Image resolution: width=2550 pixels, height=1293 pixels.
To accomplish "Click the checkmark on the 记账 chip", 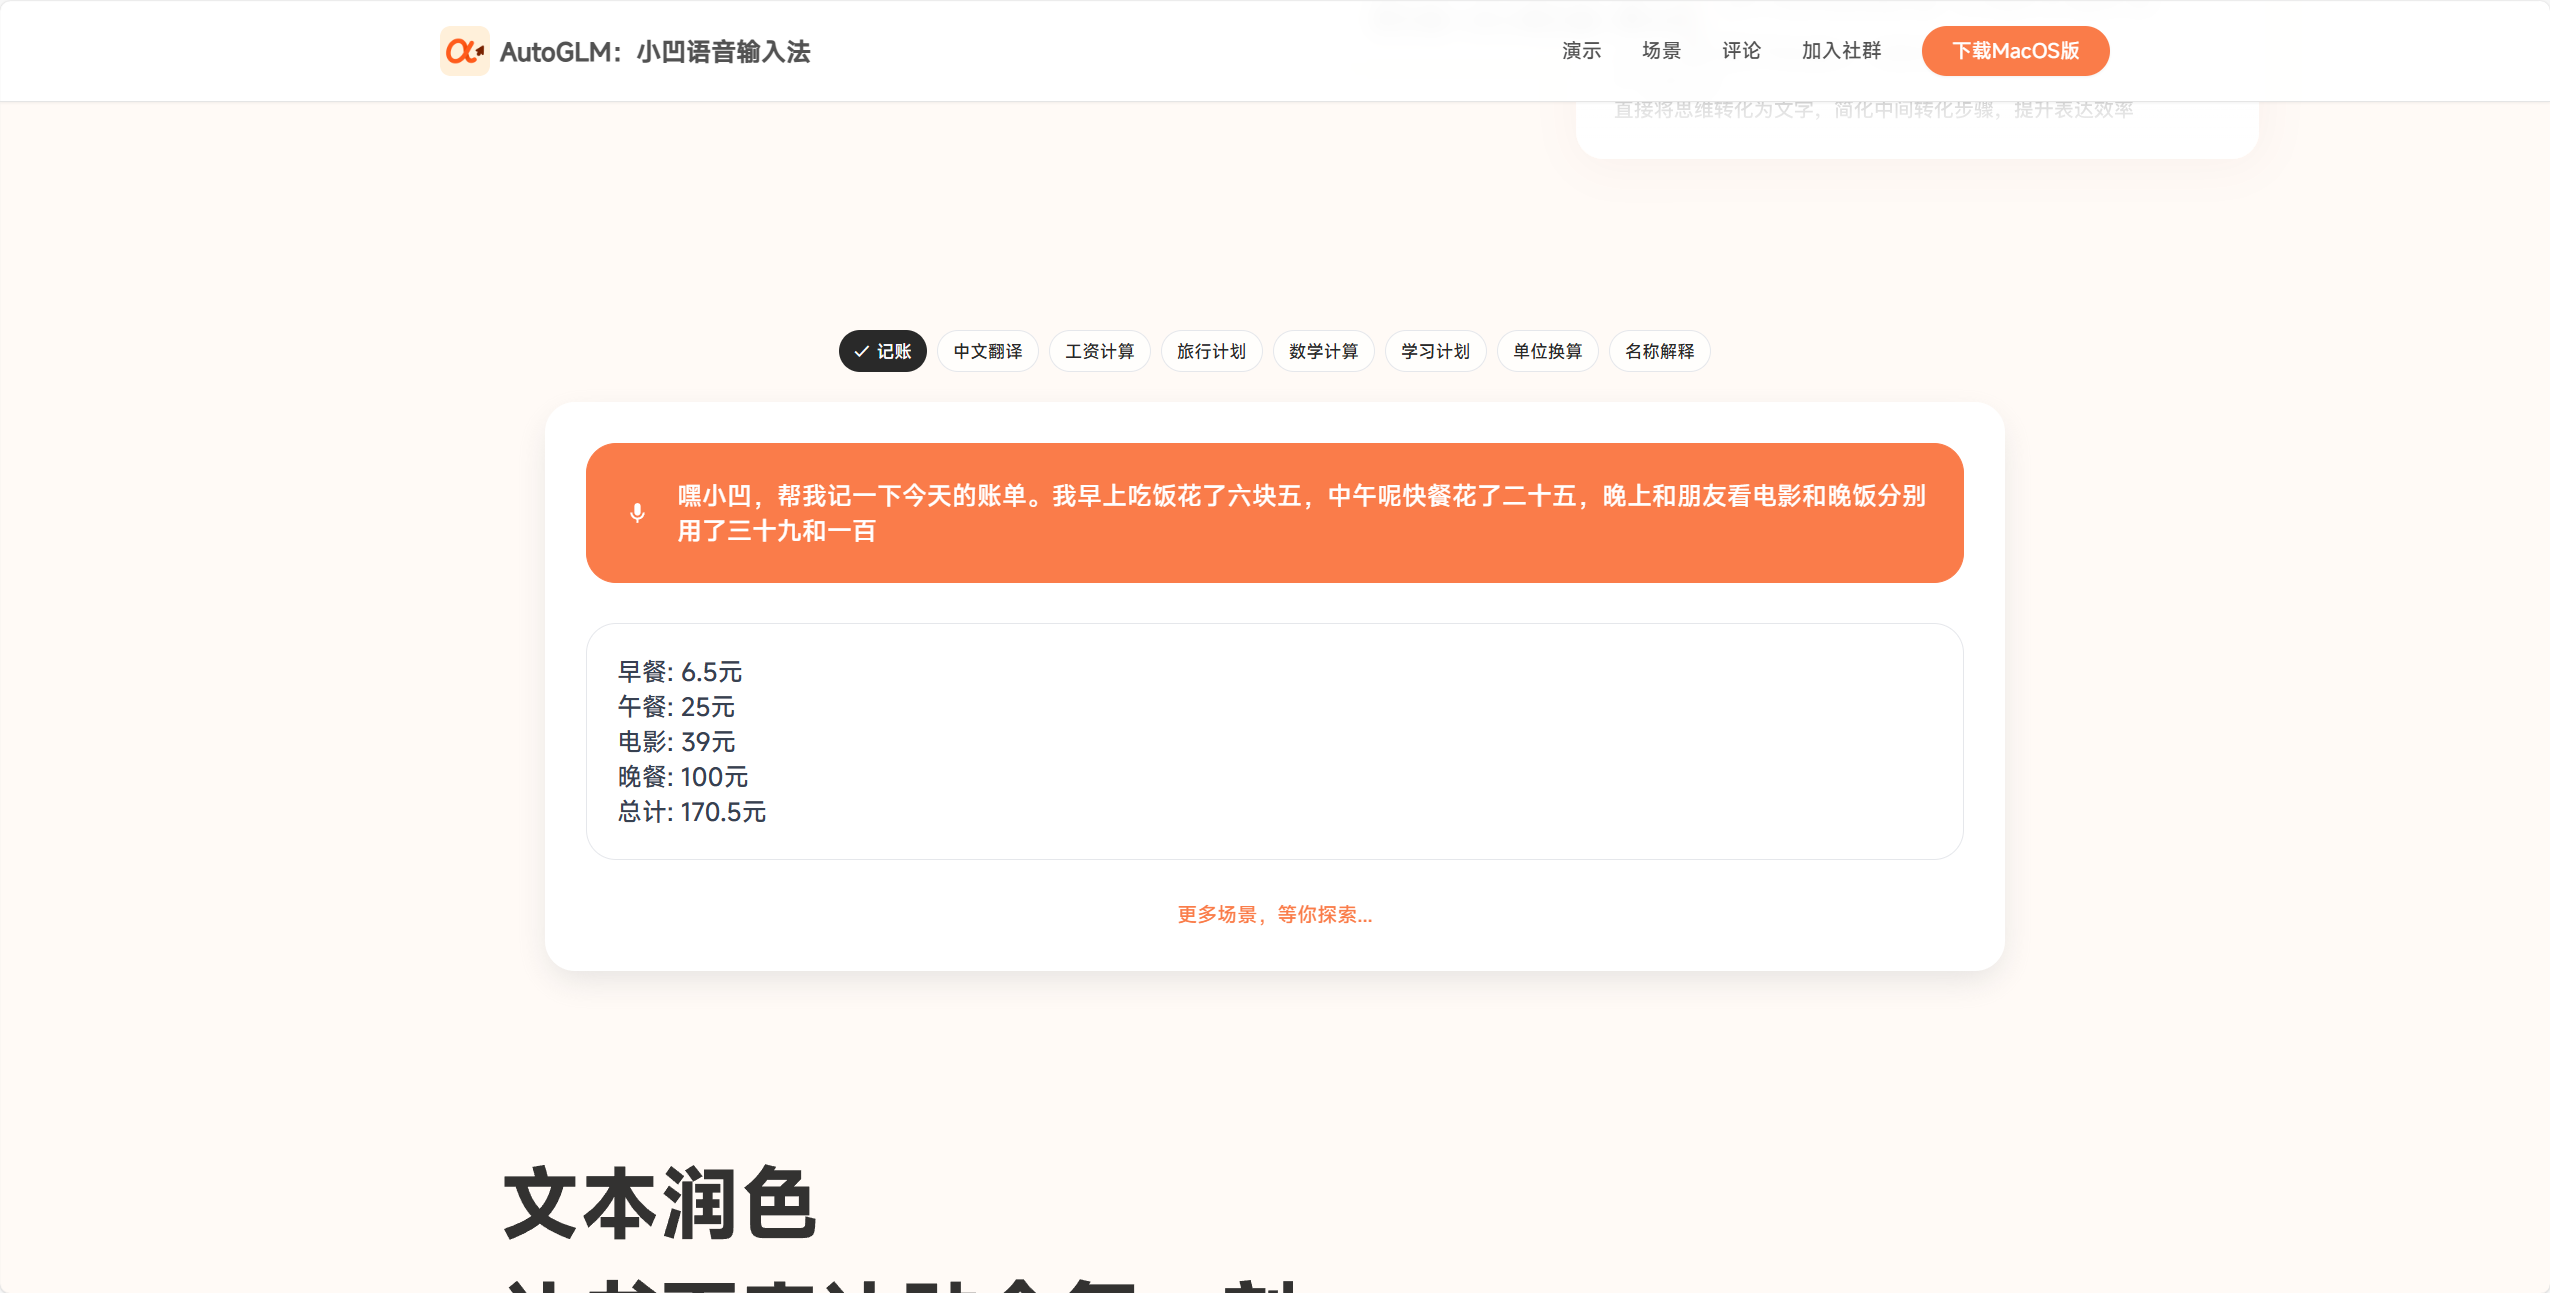I will pos(861,352).
